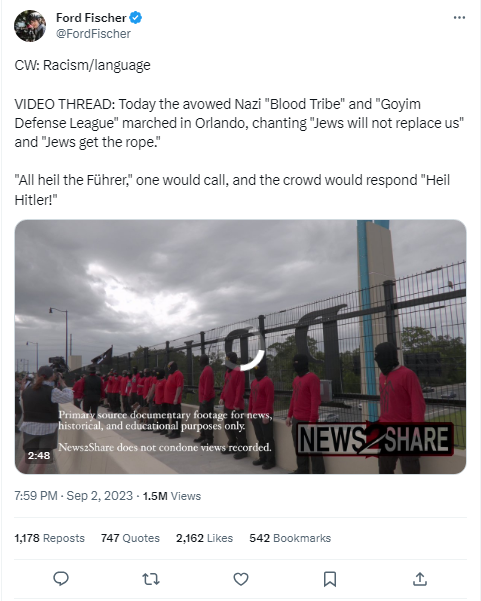481x601 pixels.
Task: Click the Ford Fischer display name
Action: 91,18
